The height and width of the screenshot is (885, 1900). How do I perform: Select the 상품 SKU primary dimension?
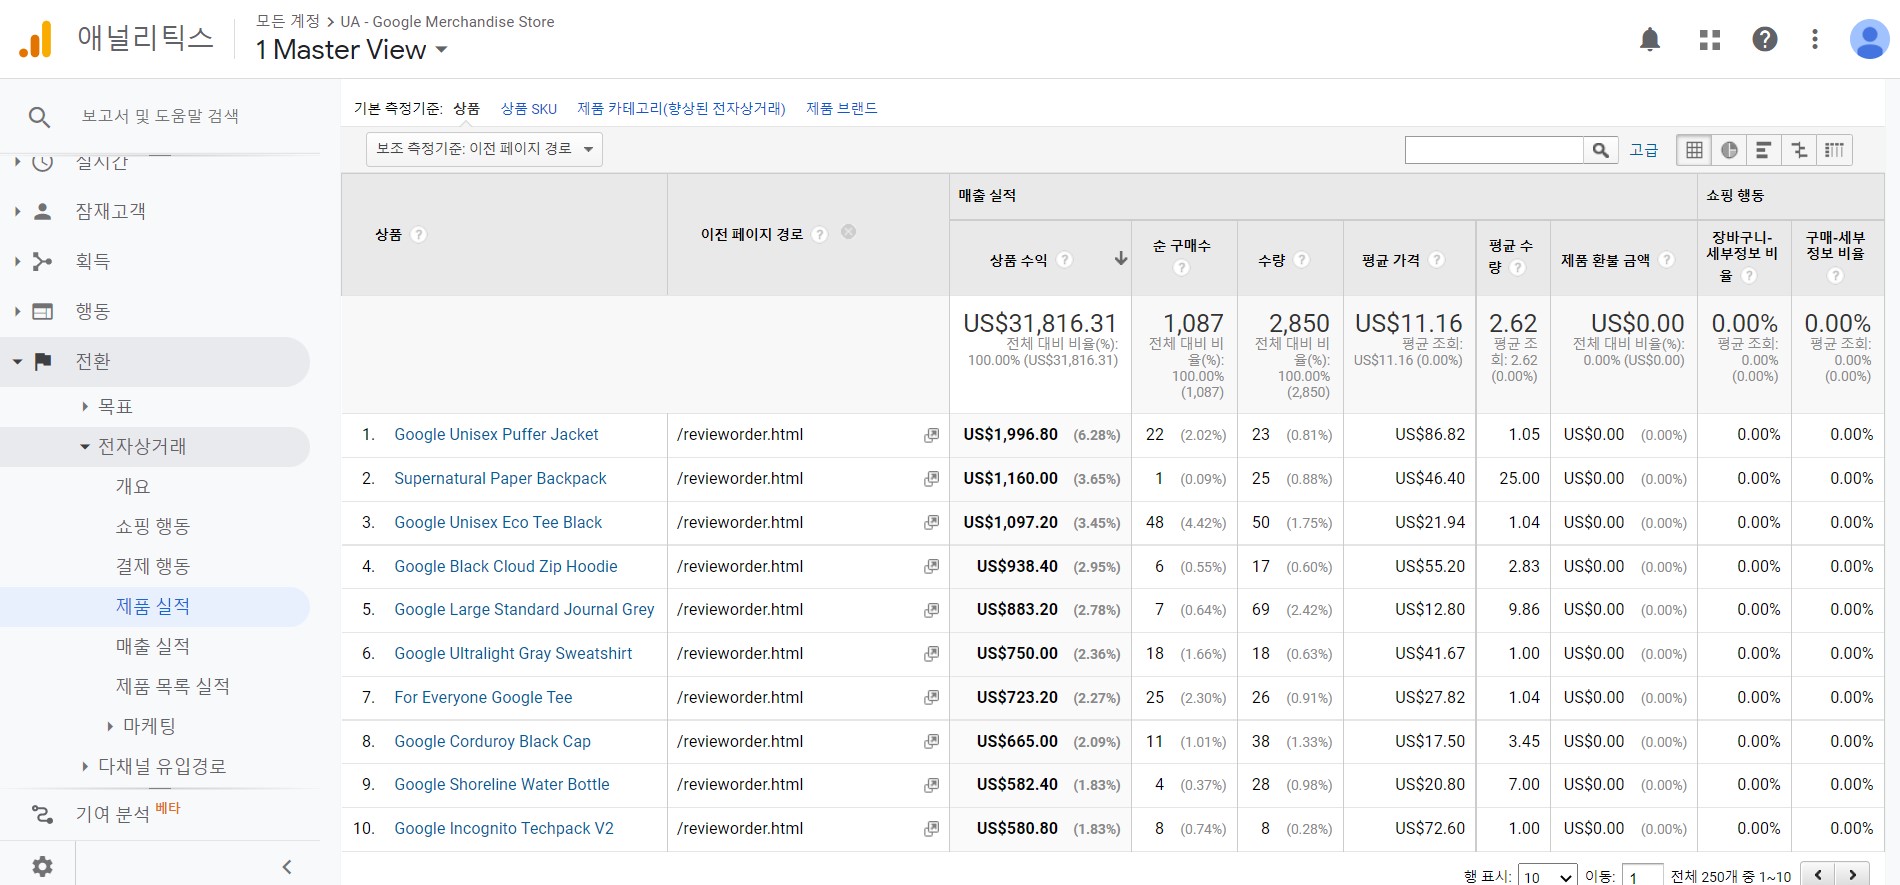[x=529, y=109]
